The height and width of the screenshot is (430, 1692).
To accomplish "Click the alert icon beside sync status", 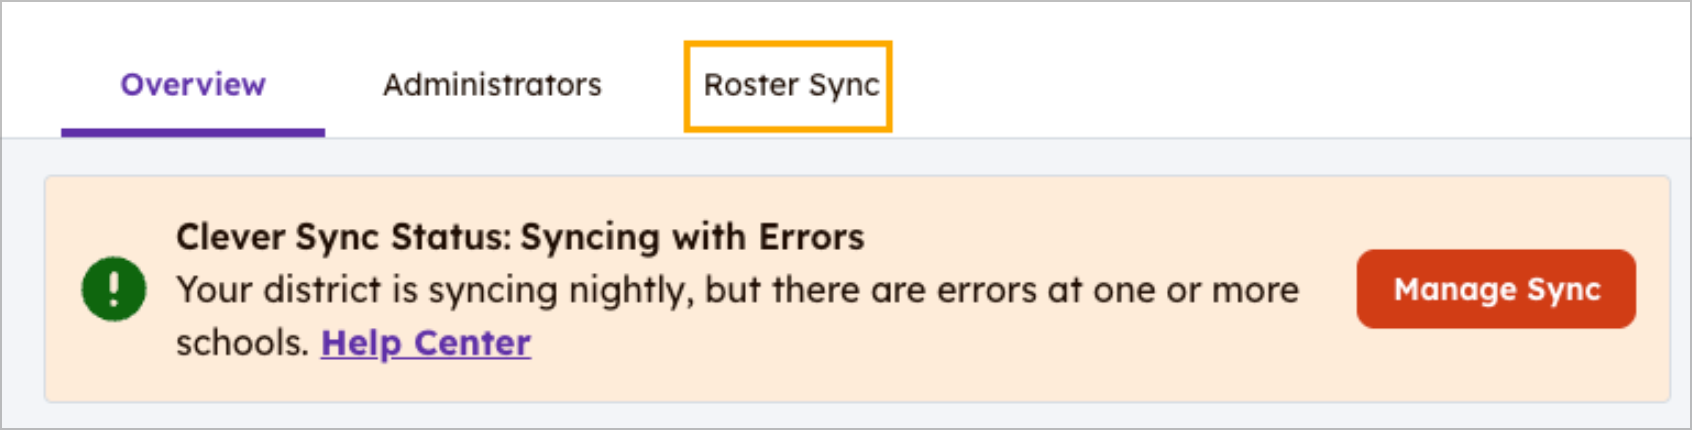I will tap(113, 289).
